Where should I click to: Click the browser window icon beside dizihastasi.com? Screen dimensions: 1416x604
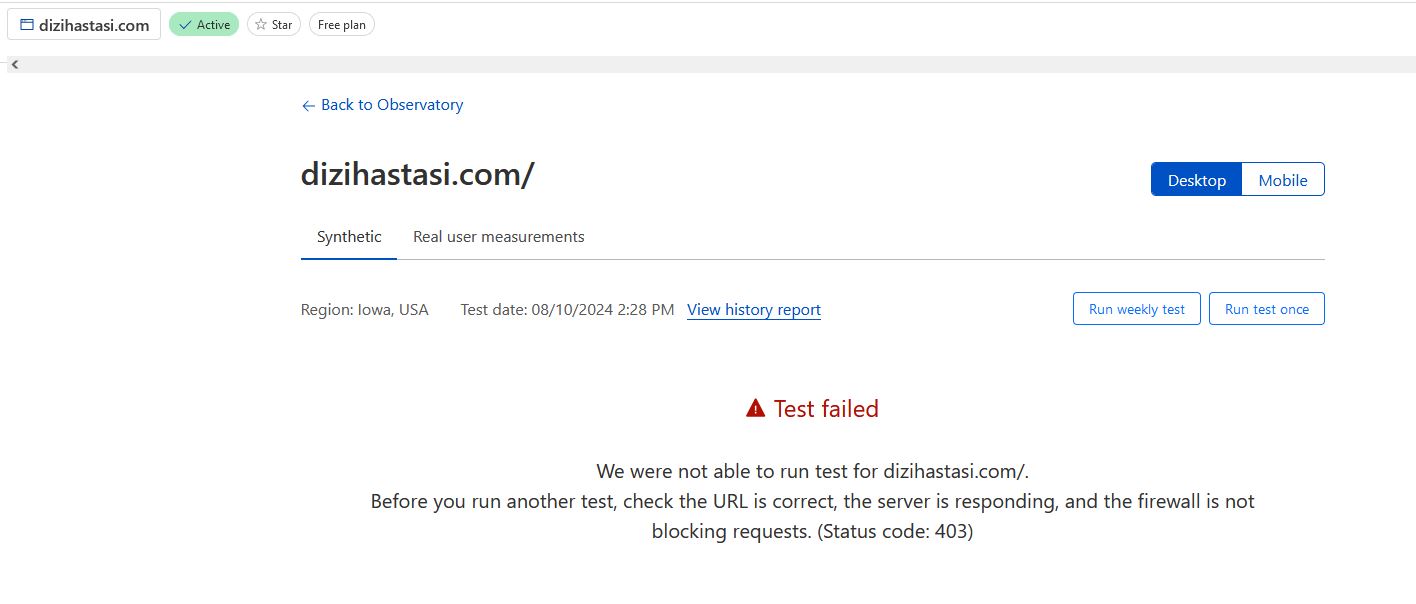[27, 25]
